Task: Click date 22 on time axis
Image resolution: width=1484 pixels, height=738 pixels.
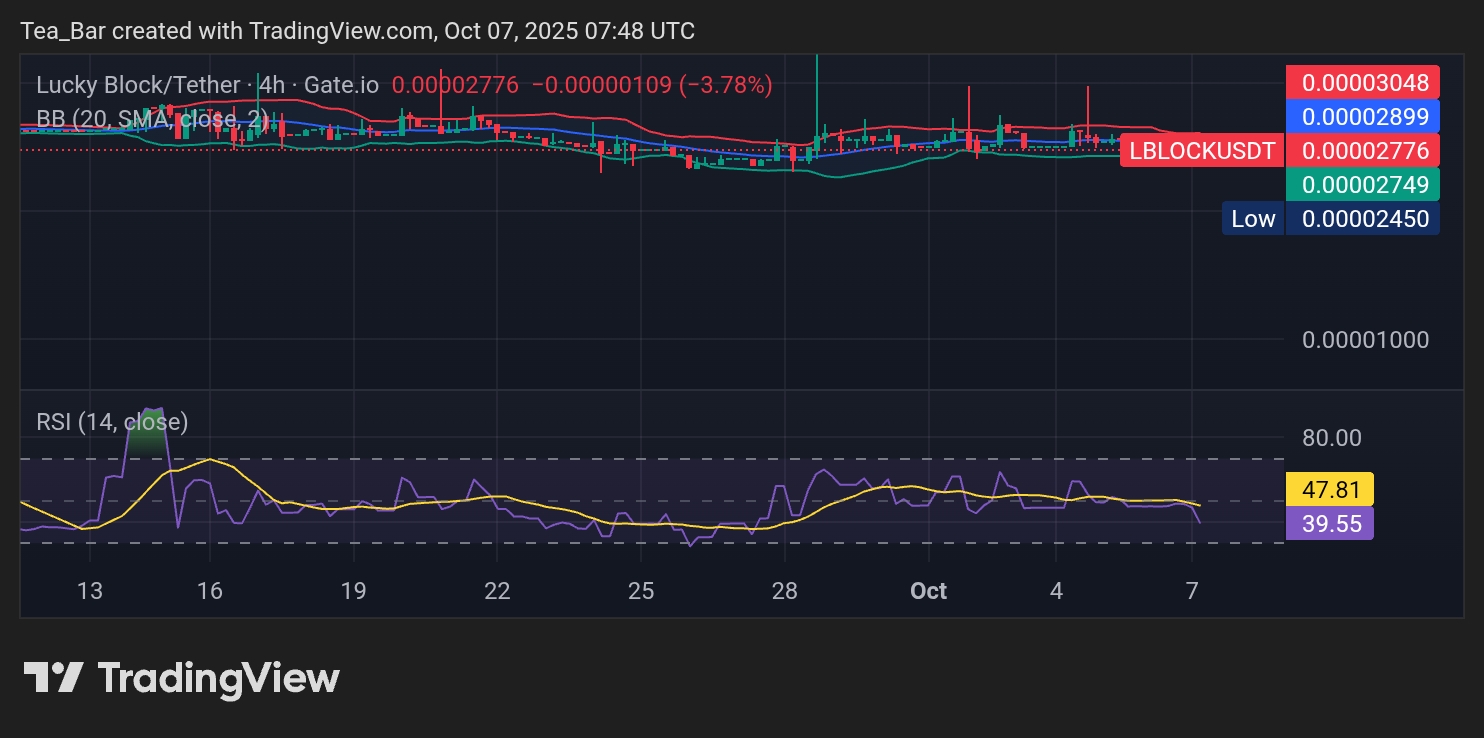Action: tap(497, 591)
